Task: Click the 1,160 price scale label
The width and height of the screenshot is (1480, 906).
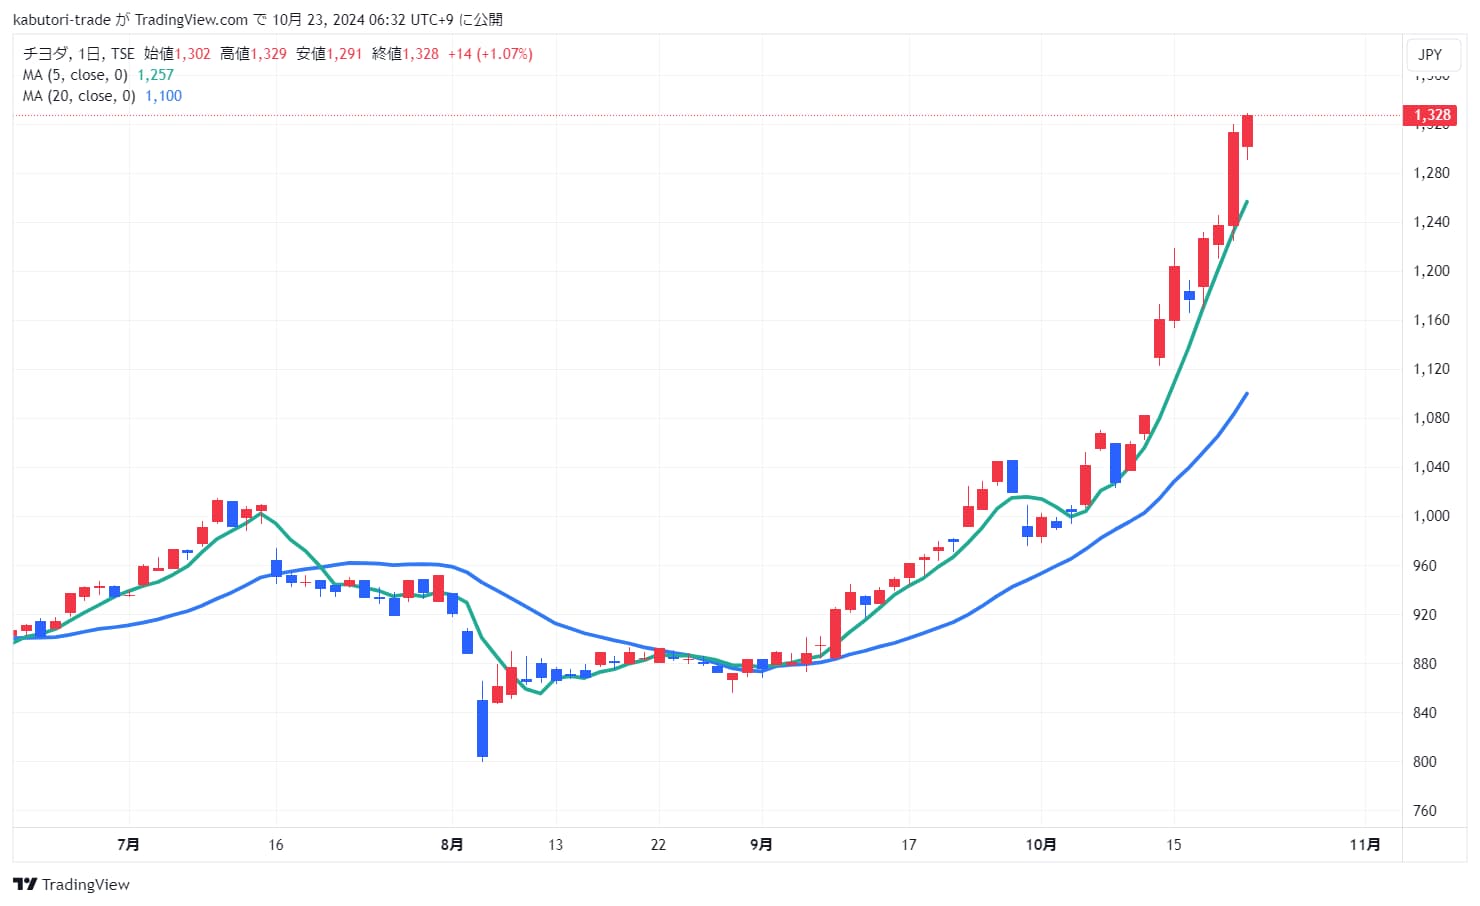Action: pos(1431,320)
